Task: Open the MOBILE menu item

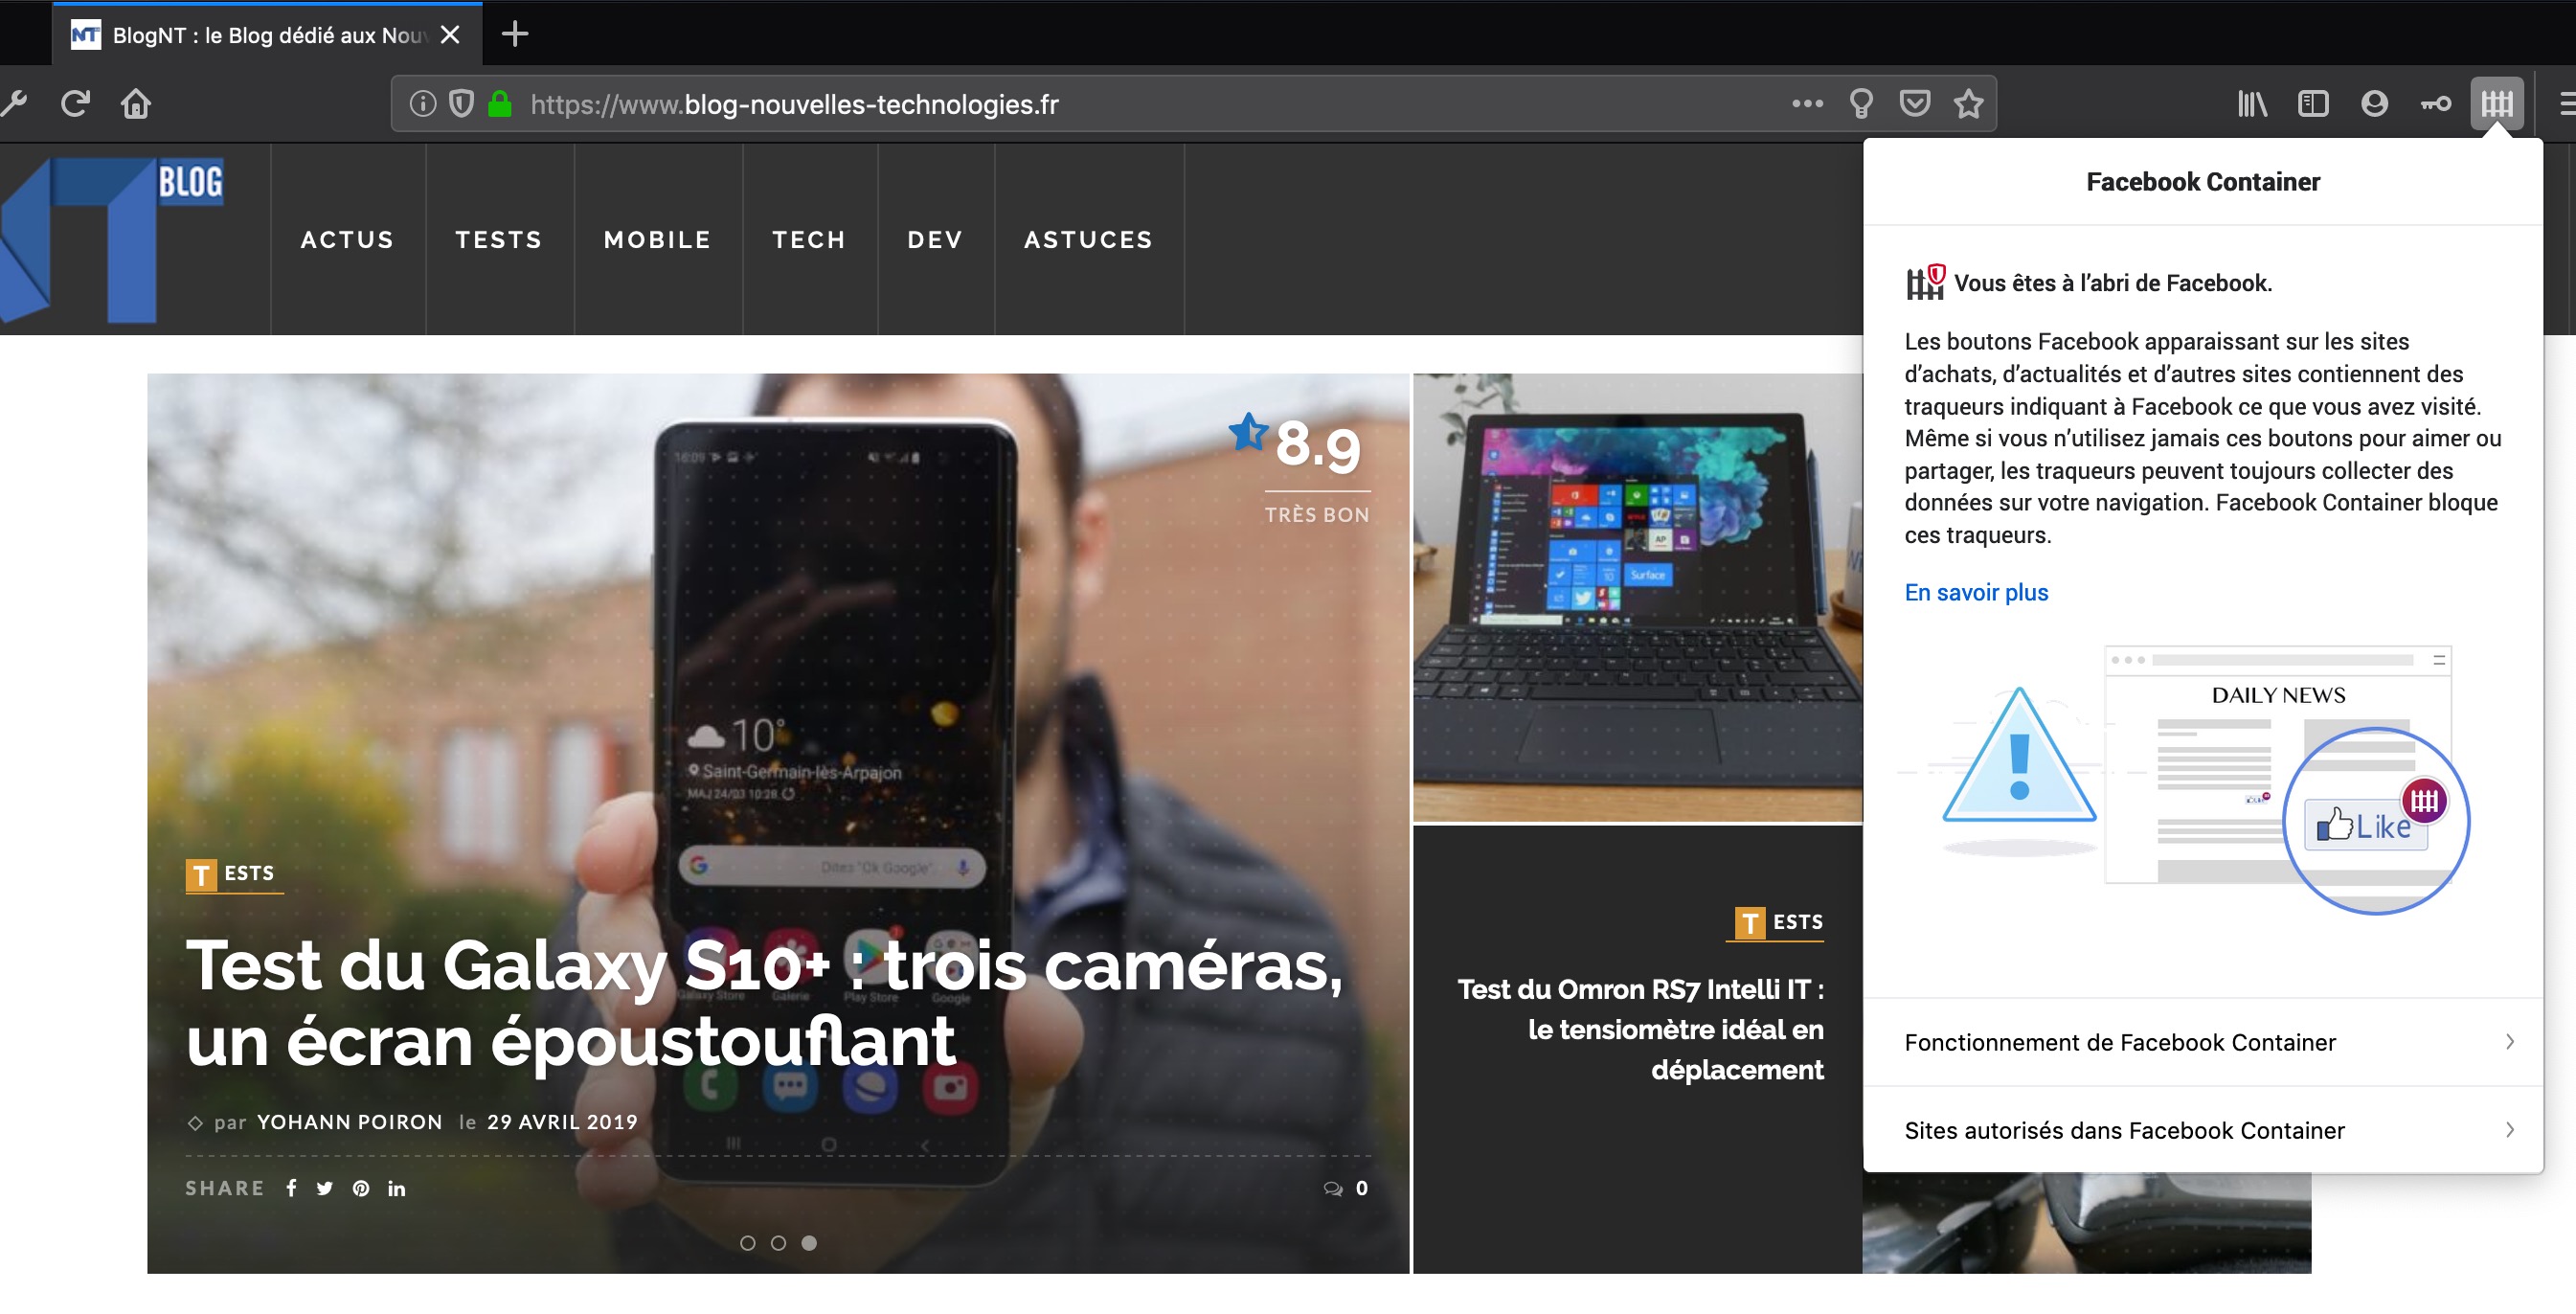Action: [657, 240]
